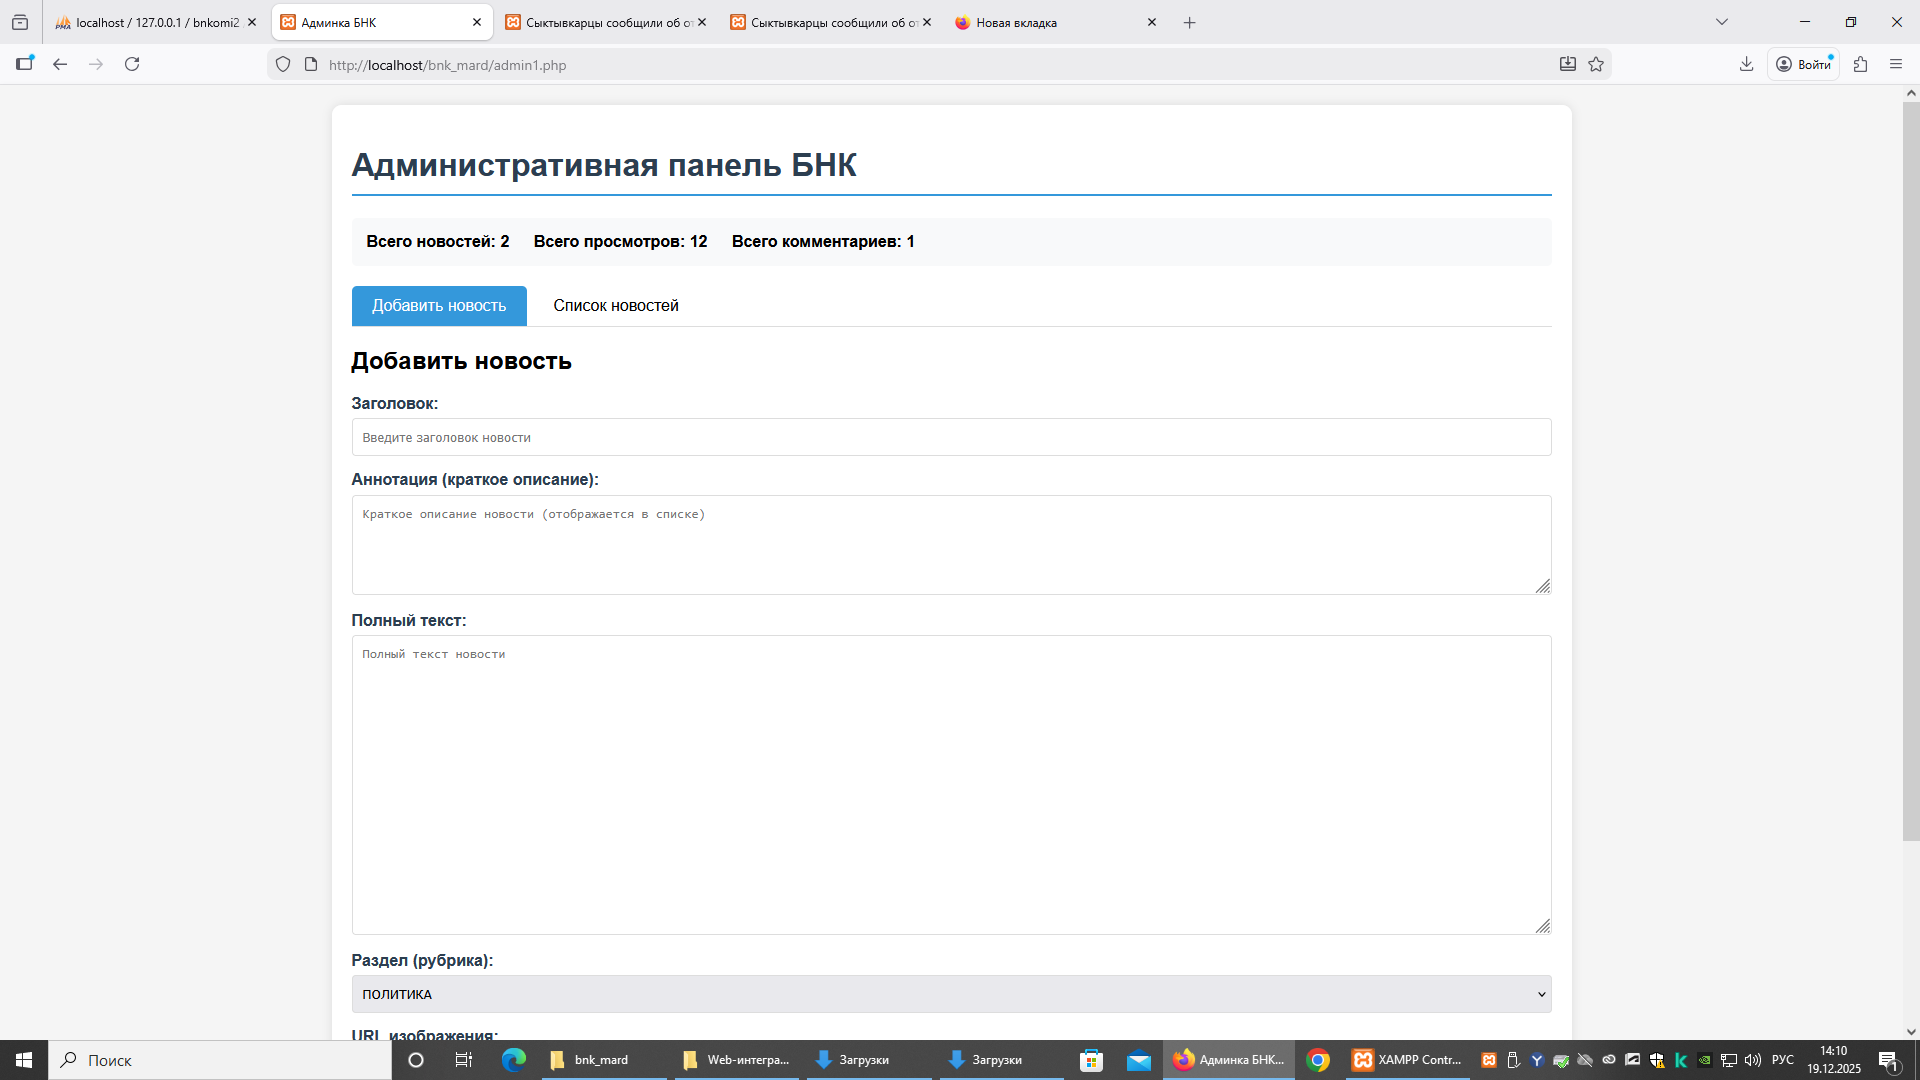Bookmark page with star icon
The width and height of the screenshot is (1920, 1080).
click(x=1596, y=64)
